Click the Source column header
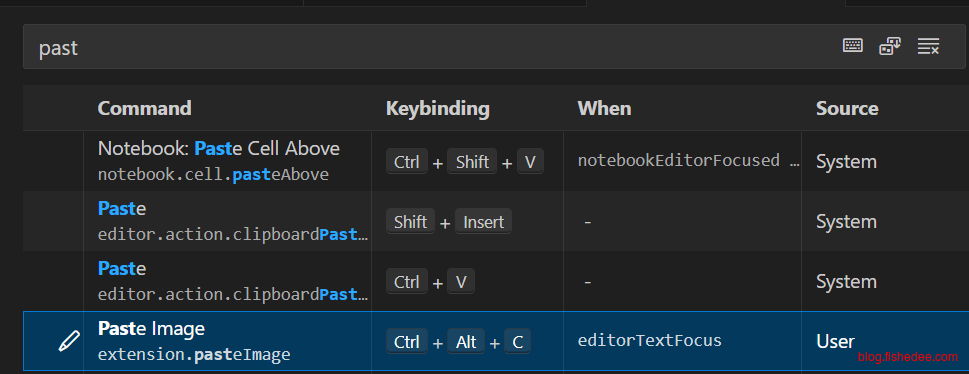 (x=847, y=108)
